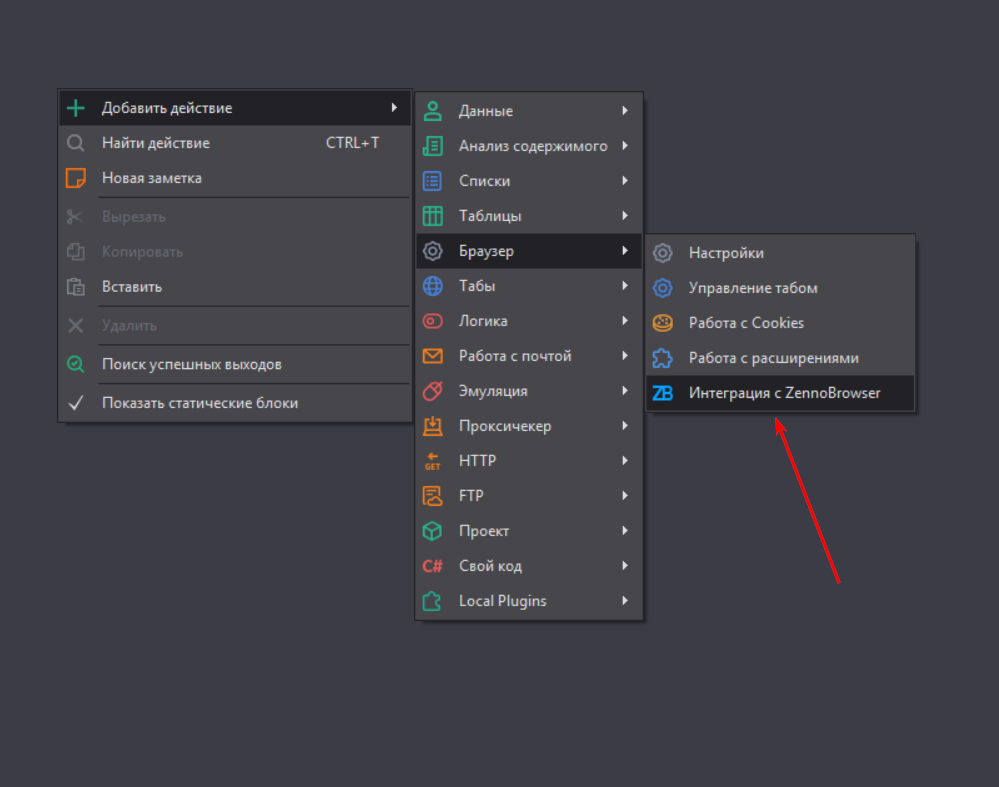Click the mouse icon next to Эмуляция
This screenshot has height=787, width=999.
432,391
